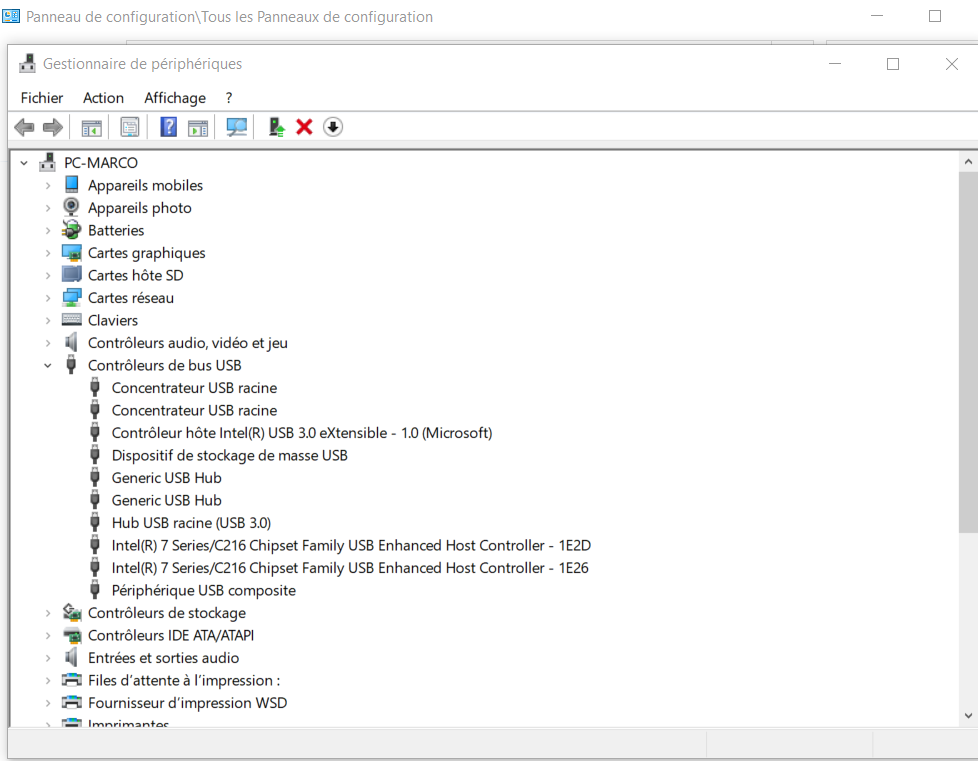
Task: Click the Update driver icon
Action: (x=276, y=127)
